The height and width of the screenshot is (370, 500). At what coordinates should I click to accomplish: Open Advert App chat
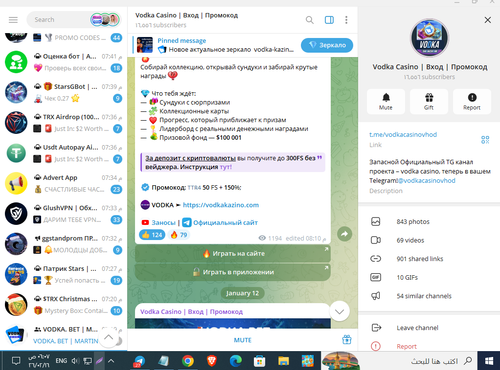point(63,183)
